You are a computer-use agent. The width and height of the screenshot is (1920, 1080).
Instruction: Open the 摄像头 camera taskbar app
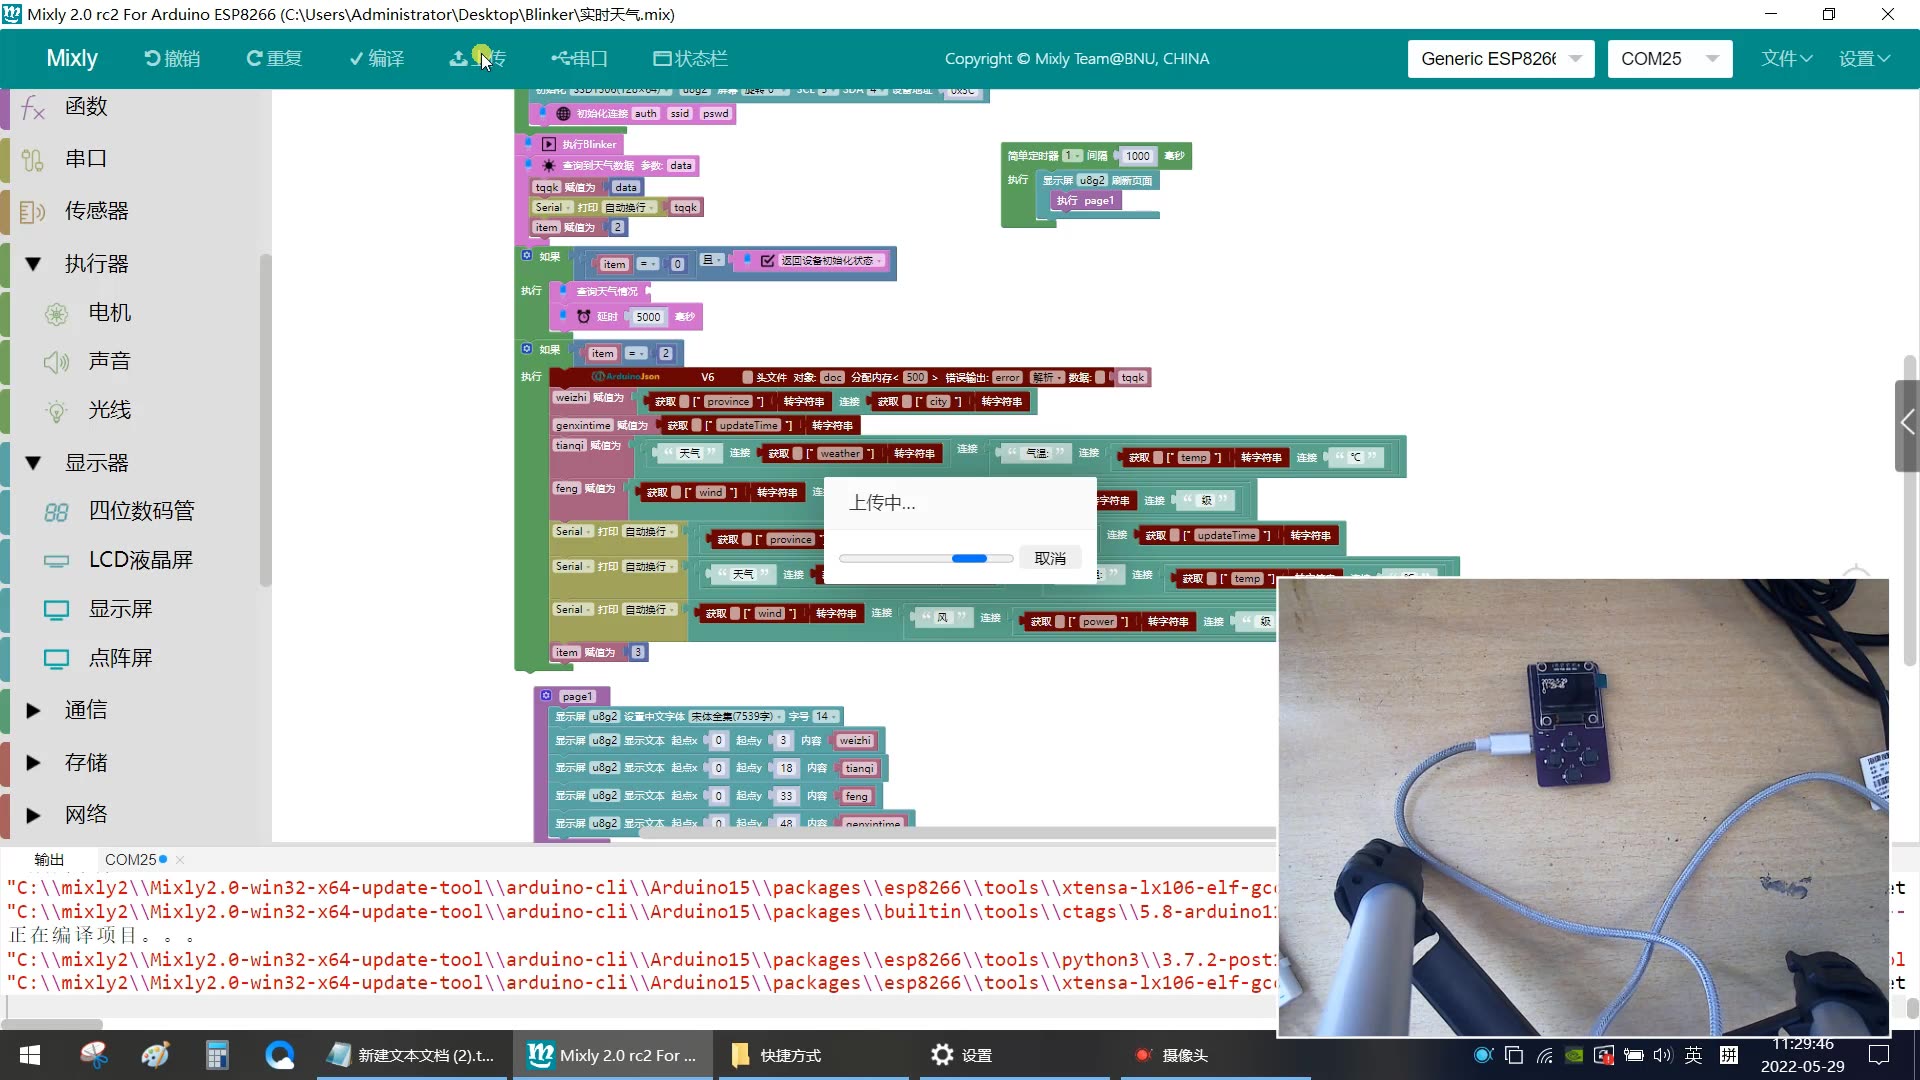[1170, 1055]
